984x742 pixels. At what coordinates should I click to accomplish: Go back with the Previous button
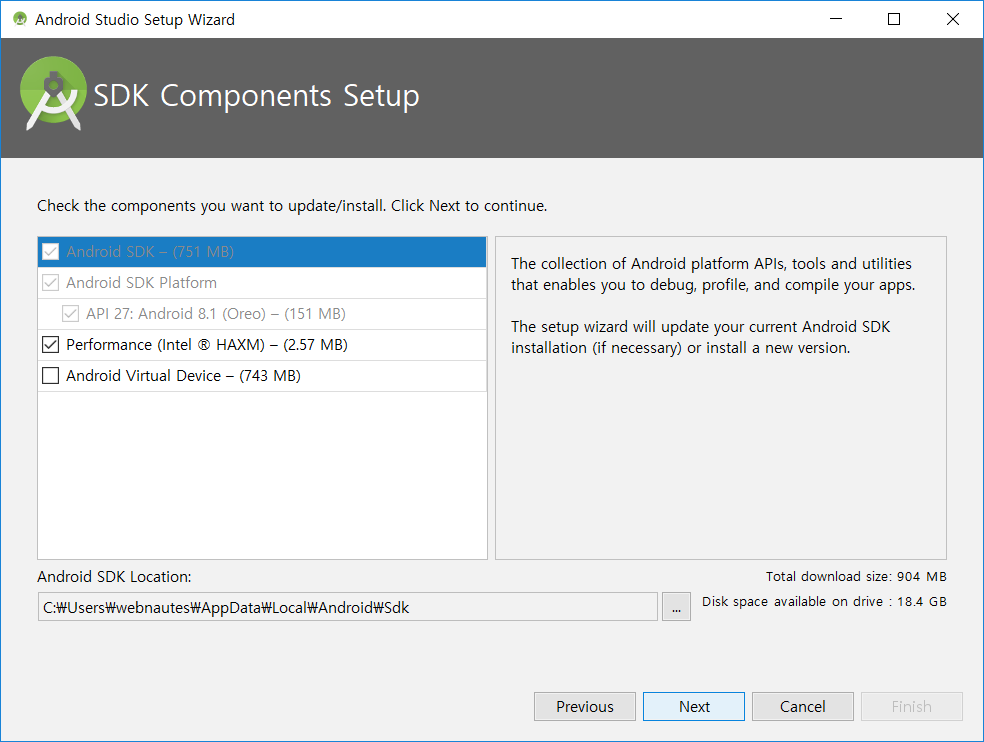coord(585,706)
